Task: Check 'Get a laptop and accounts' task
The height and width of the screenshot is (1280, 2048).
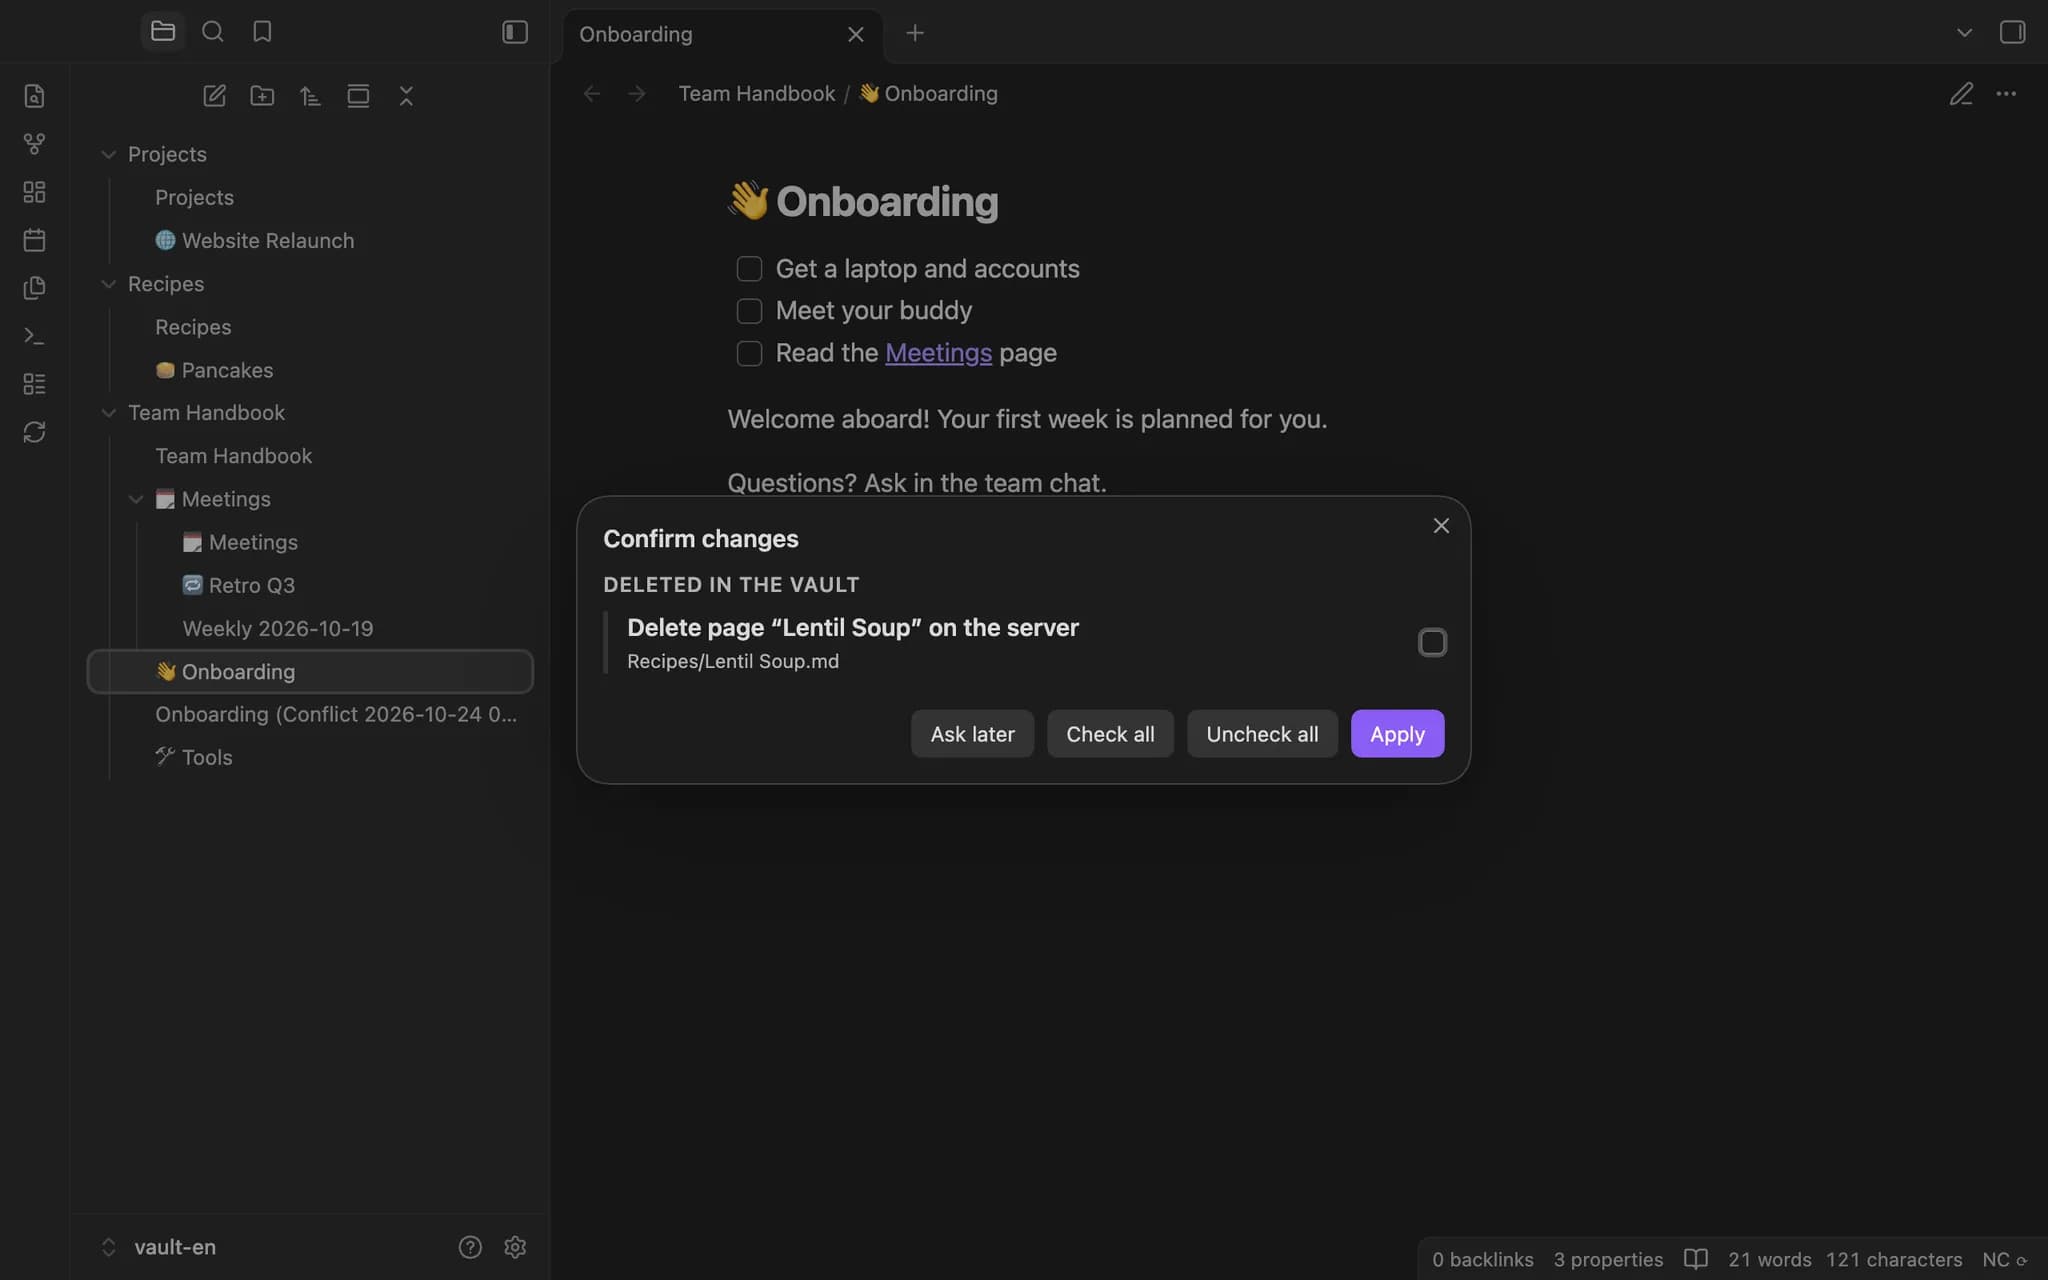Action: (x=749, y=269)
